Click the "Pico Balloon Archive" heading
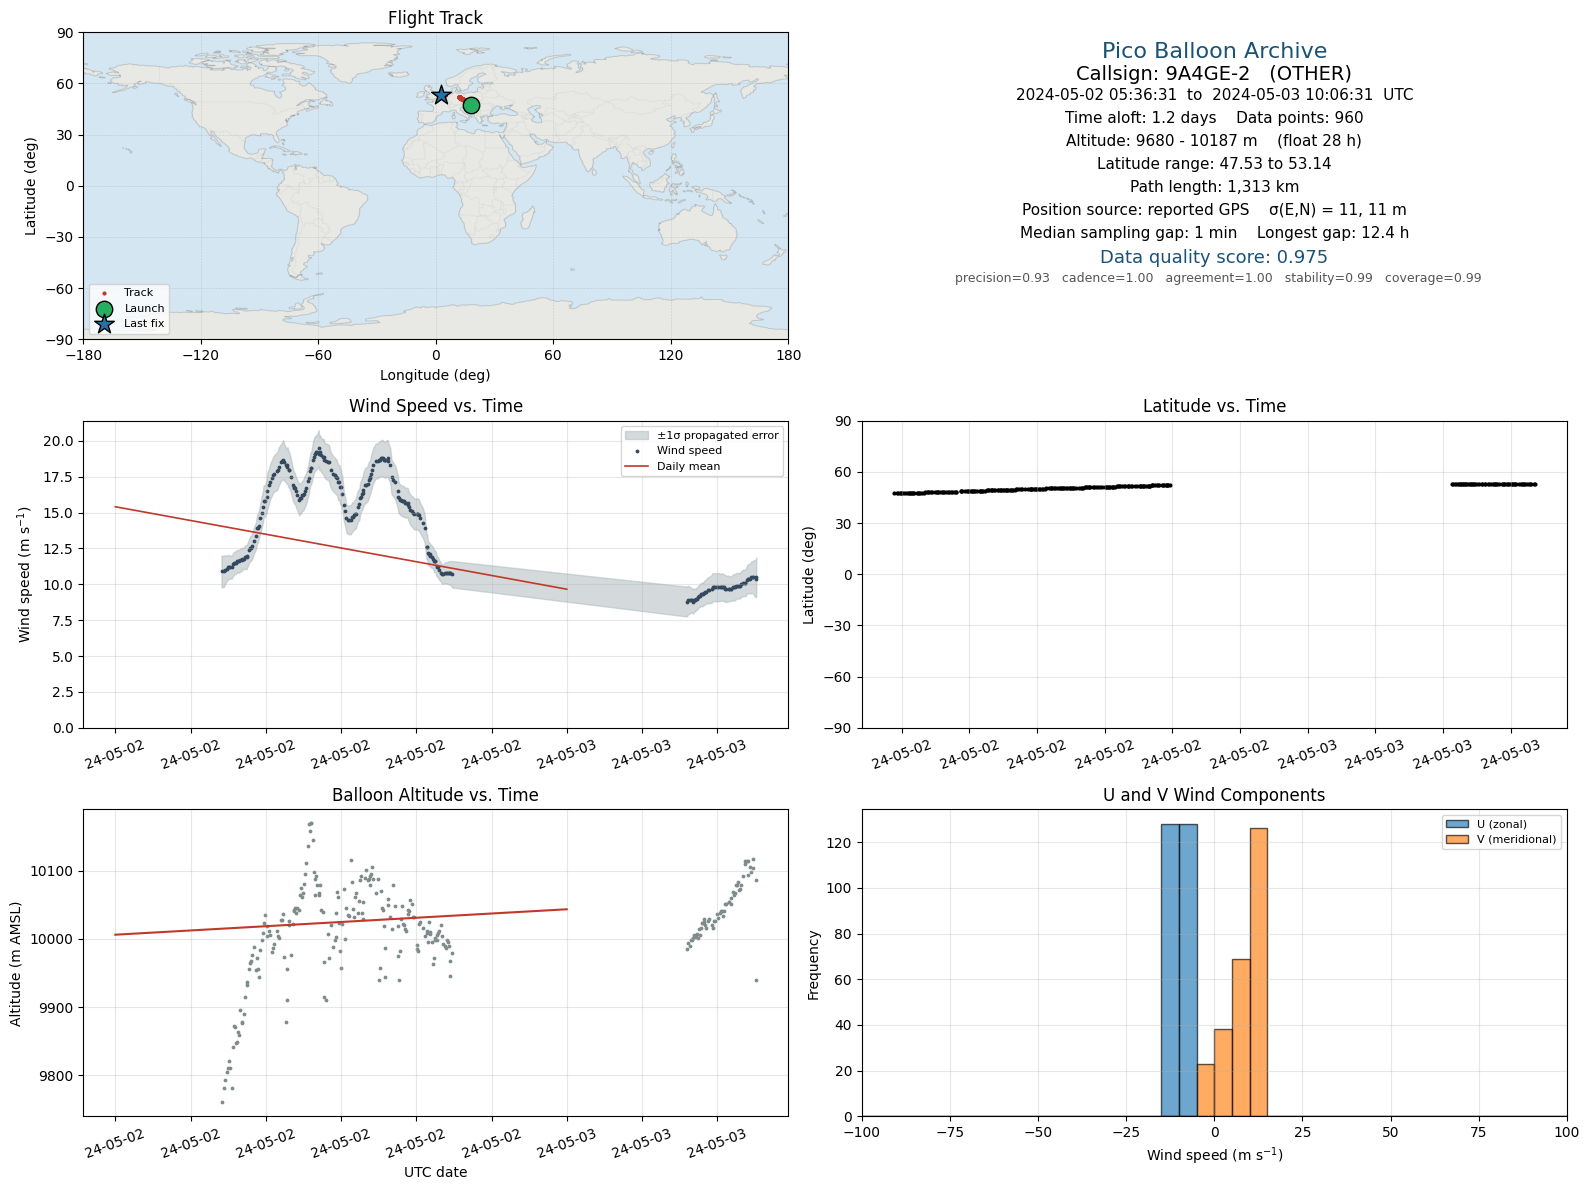Viewport: 1590px width, 1190px height. click(1214, 51)
